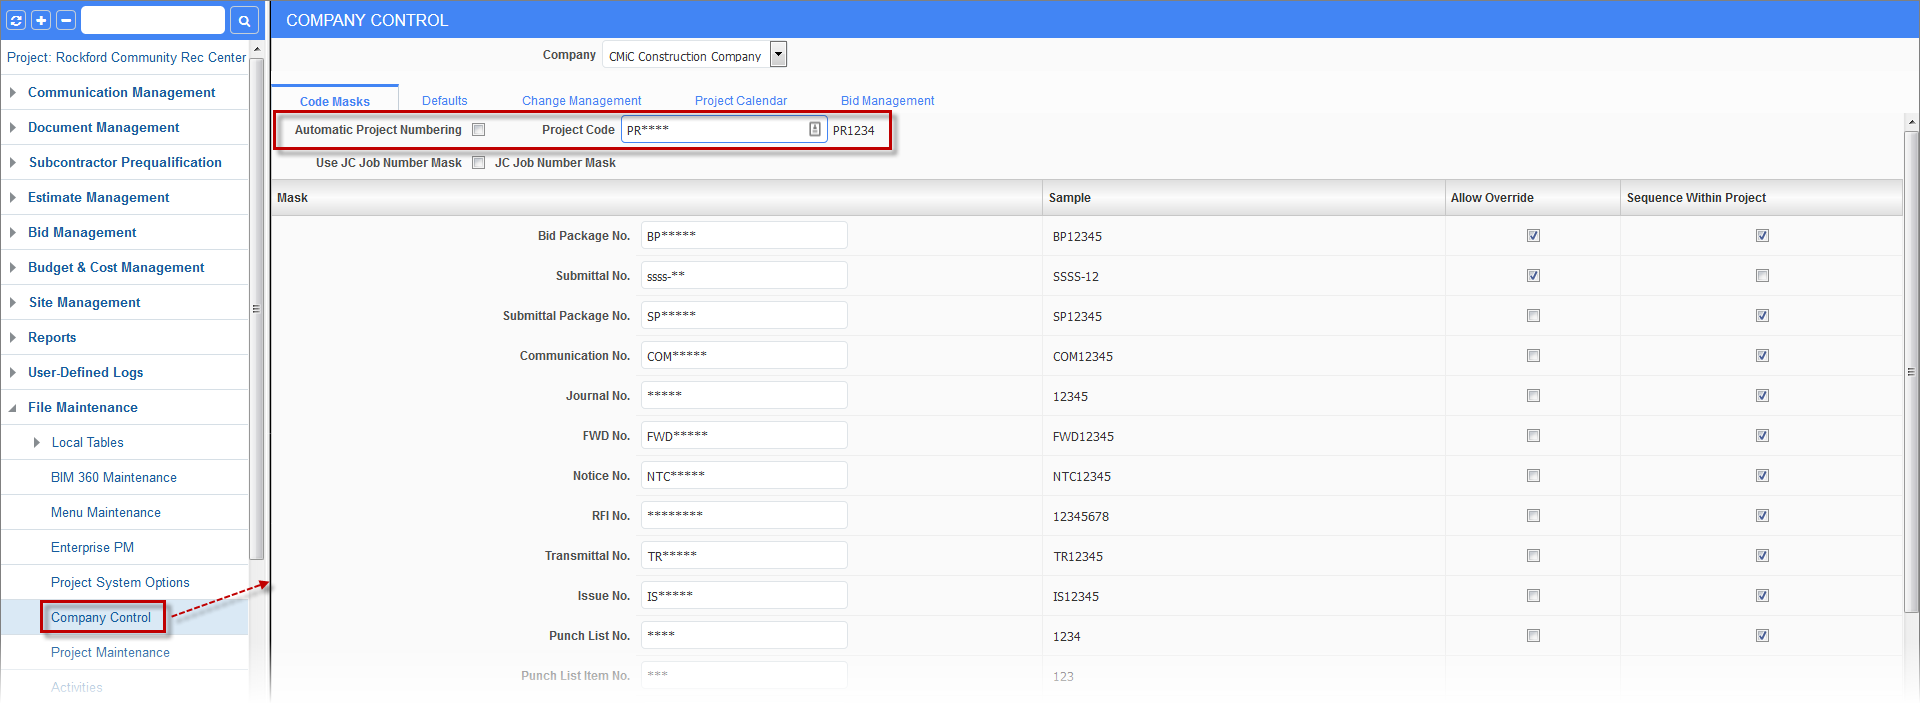The width and height of the screenshot is (1920, 704).
Task: Toggle Use JC Job Number Mask checkbox
Action: point(479,163)
